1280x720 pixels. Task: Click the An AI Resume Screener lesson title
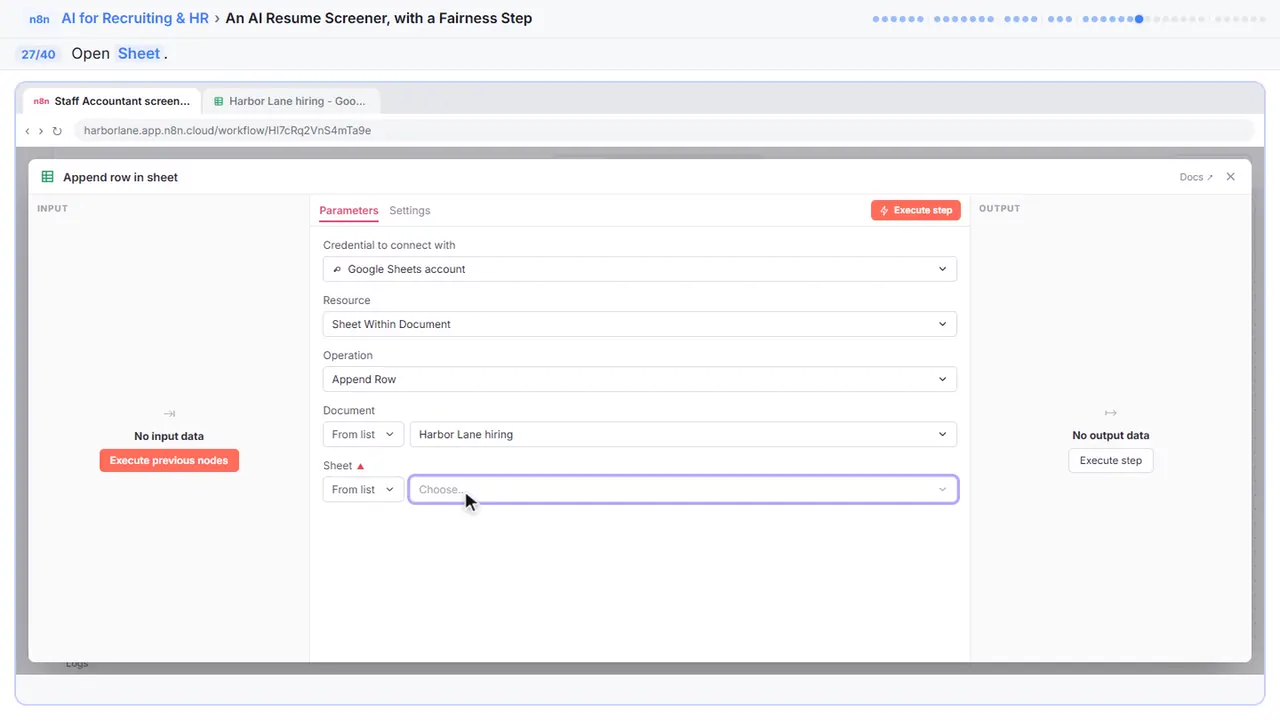(379, 18)
